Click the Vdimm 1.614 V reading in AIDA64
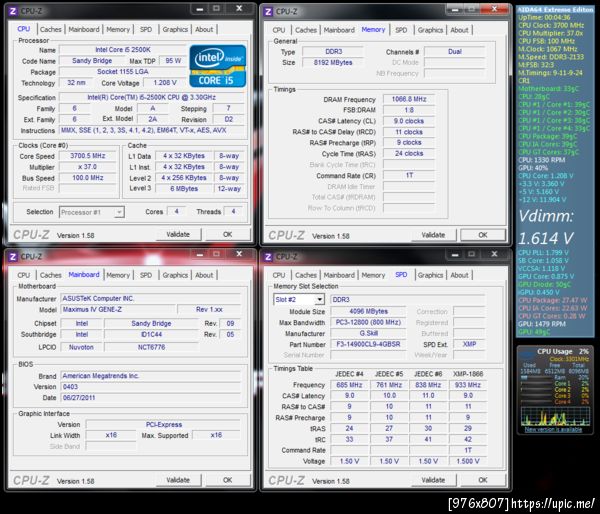This screenshot has width=600, height=514. pos(546,227)
